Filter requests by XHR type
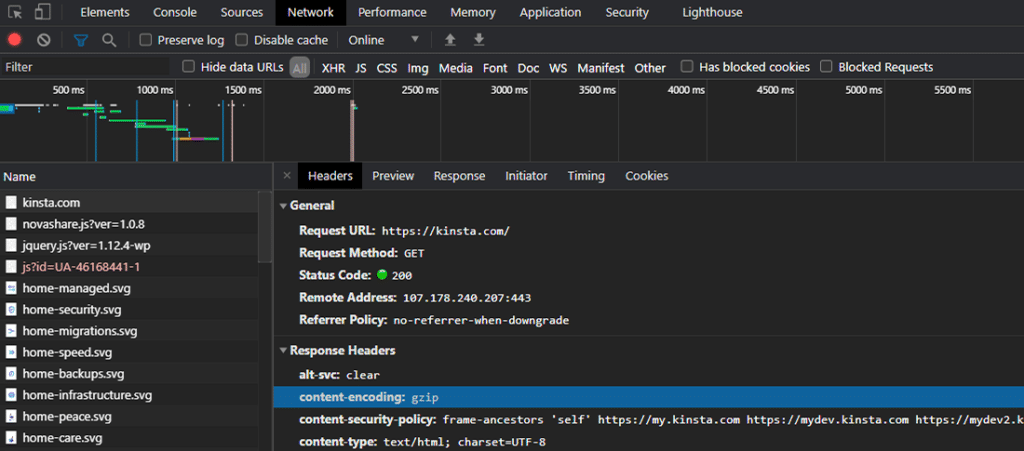The width and height of the screenshot is (1024, 451). pyautogui.click(x=333, y=68)
